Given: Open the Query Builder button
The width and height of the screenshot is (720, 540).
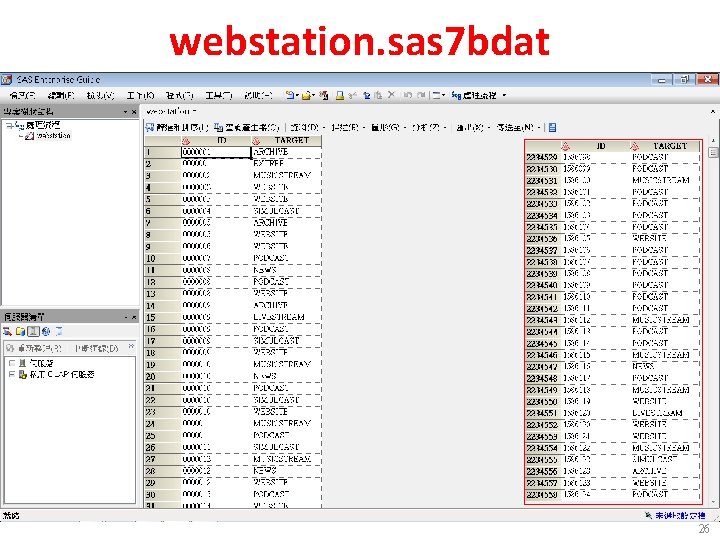Looking at the screenshot, I should pos(247,127).
